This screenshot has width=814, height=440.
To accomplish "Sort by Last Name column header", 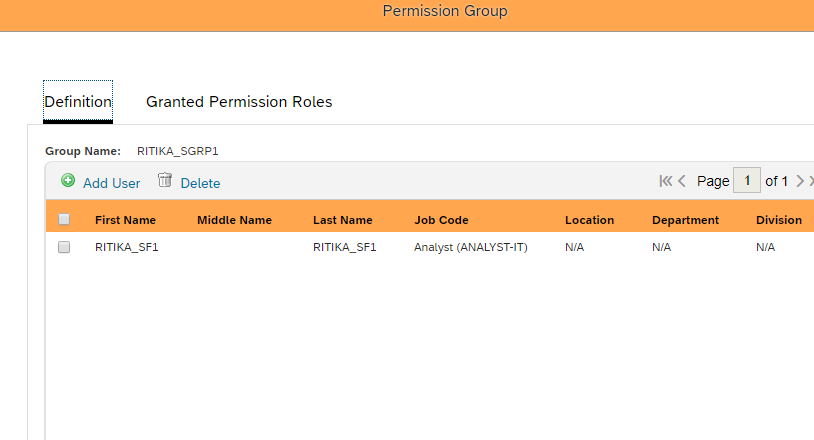I will click(x=343, y=220).
